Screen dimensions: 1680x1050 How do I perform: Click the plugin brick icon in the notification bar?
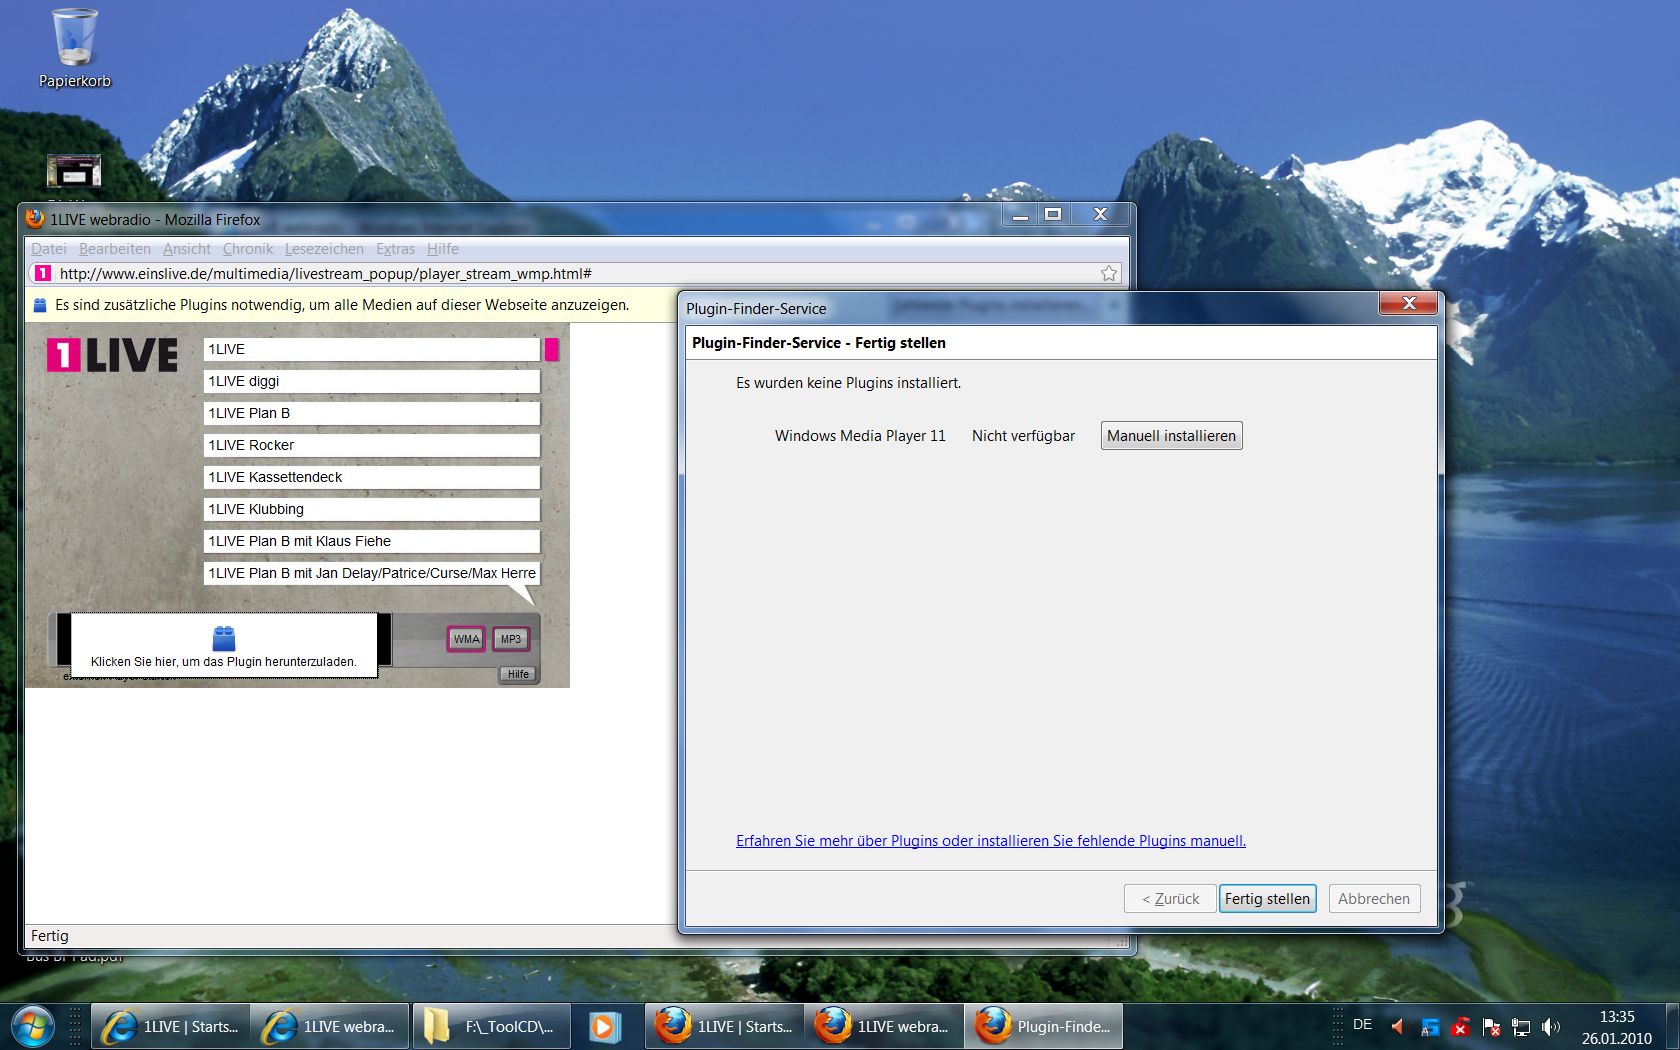tap(40, 305)
